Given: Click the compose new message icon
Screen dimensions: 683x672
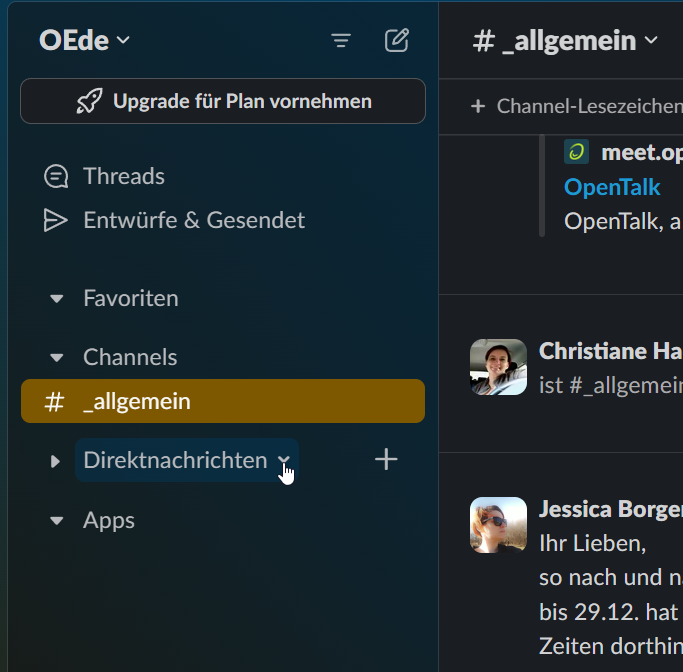Looking at the screenshot, I should (397, 41).
